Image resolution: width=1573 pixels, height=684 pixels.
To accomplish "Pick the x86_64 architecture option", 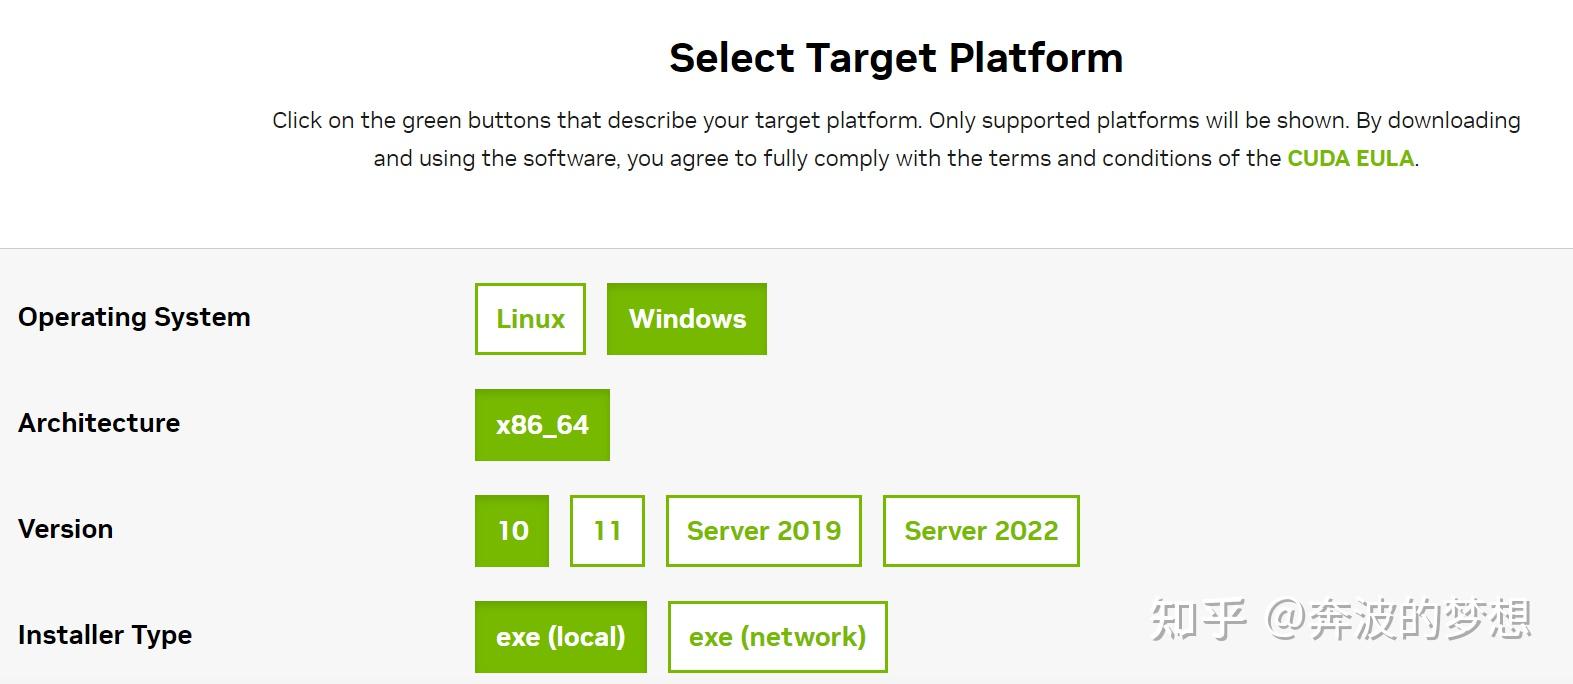I will [x=542, y=425].
